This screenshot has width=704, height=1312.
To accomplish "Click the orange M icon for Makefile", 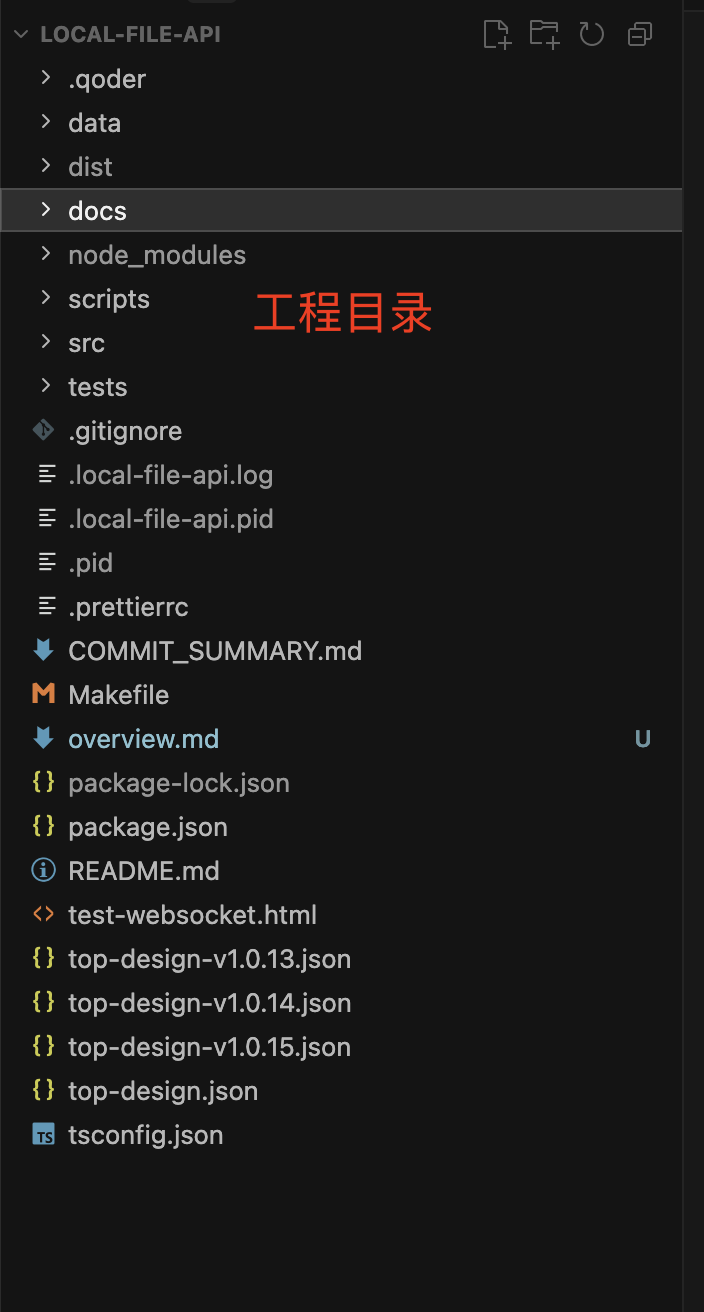I will pyautogui.click(x=43, y=695).
